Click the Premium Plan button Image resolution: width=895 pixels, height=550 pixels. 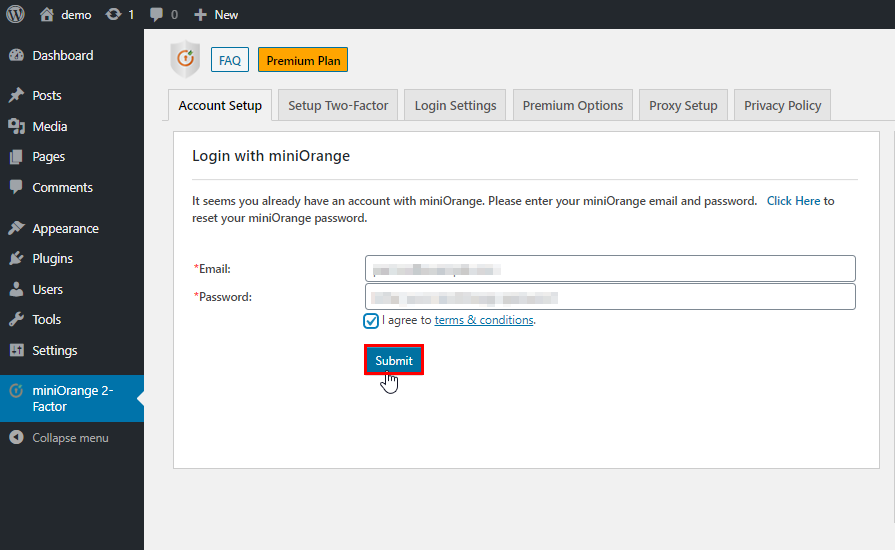tap(303, 60)
